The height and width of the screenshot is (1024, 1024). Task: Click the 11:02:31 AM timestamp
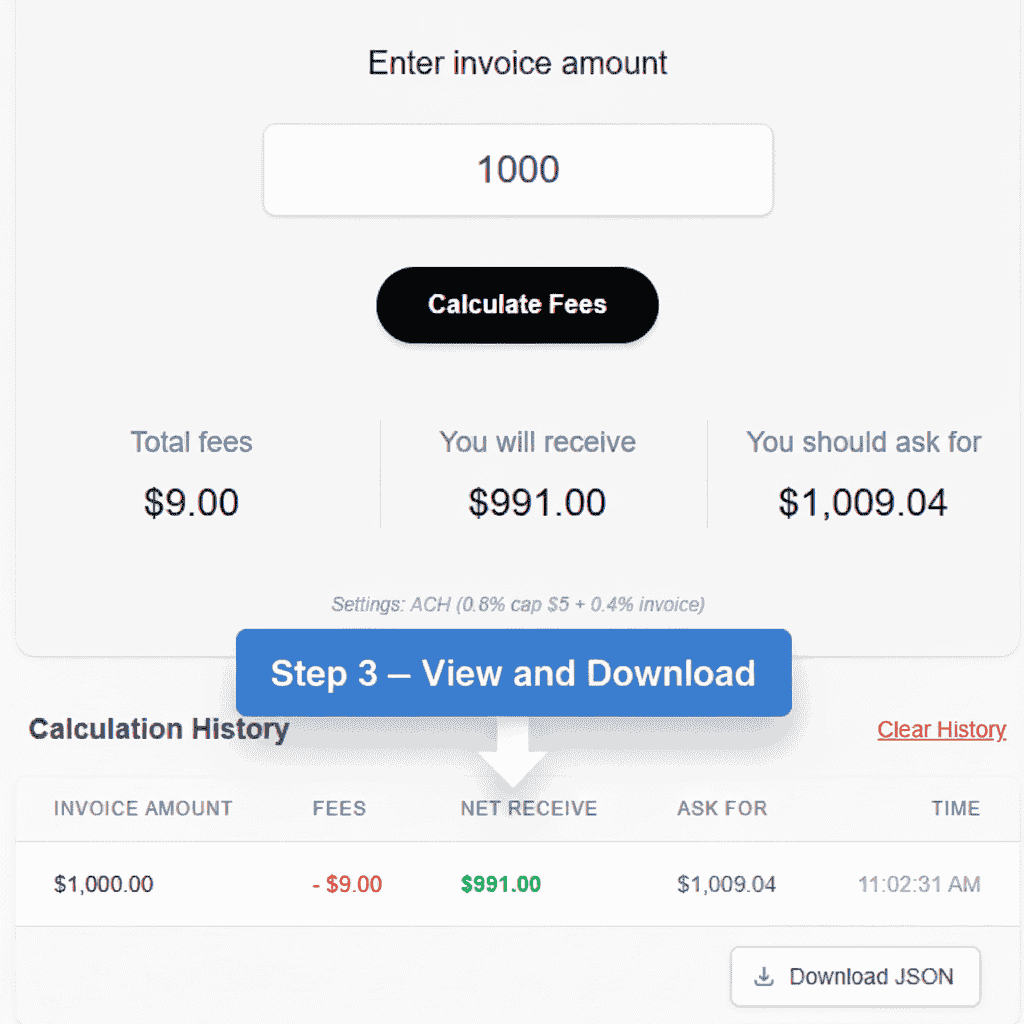click(x=919, y=884)
